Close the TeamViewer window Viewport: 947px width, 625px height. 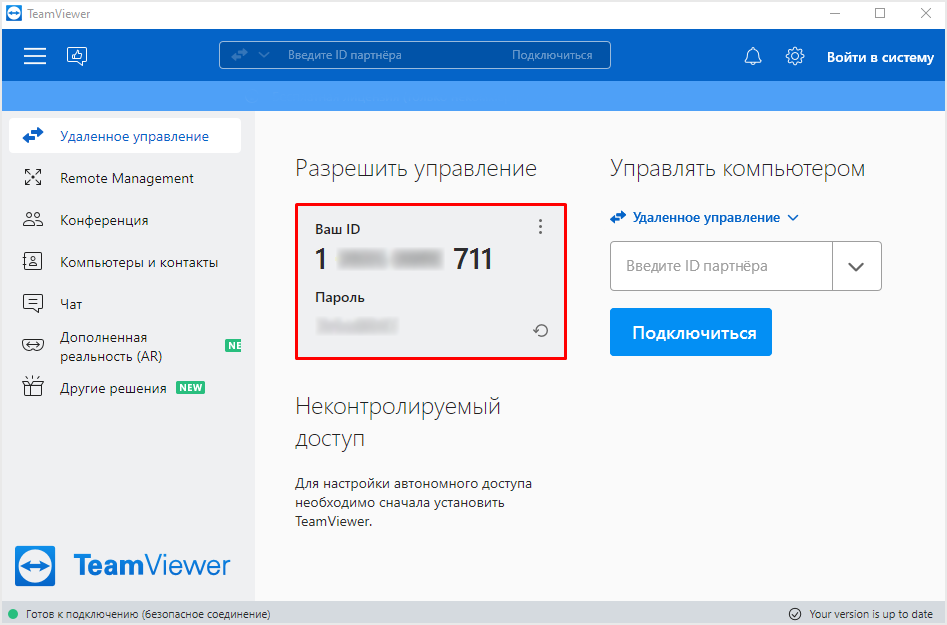(925, 13)
